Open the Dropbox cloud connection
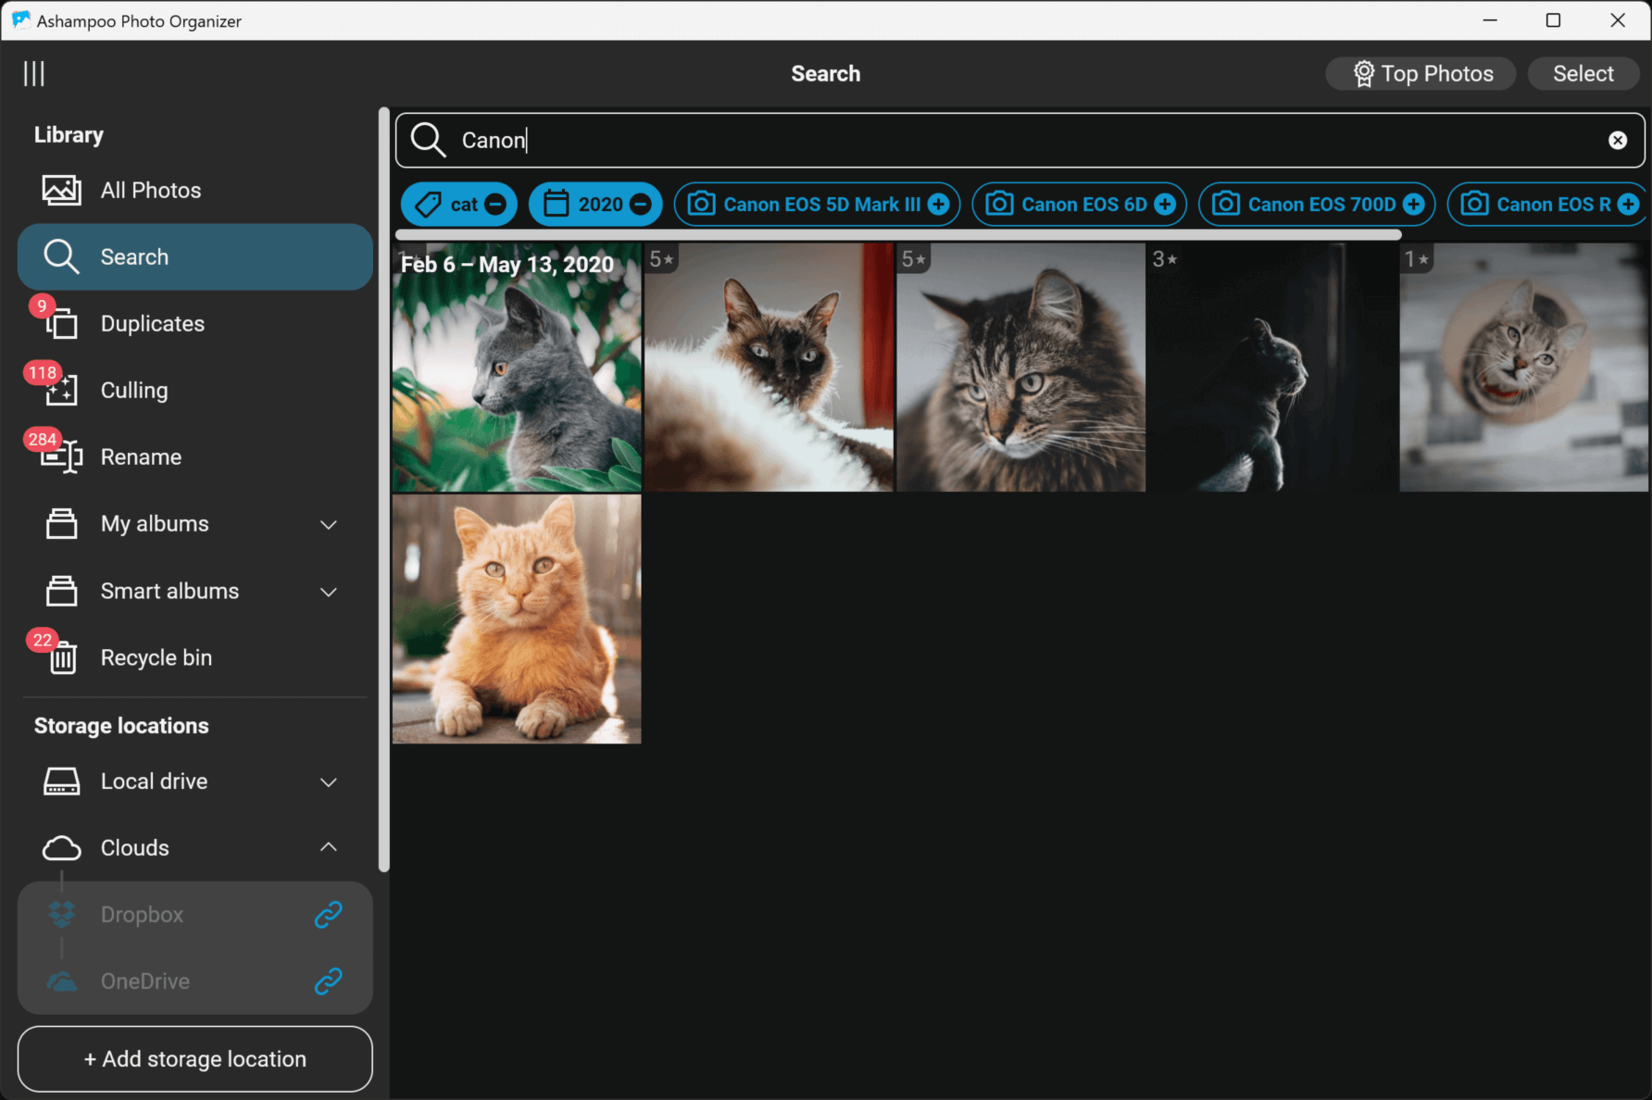The width and height of the screenshot is (1652, 1100). coord(141,913)
